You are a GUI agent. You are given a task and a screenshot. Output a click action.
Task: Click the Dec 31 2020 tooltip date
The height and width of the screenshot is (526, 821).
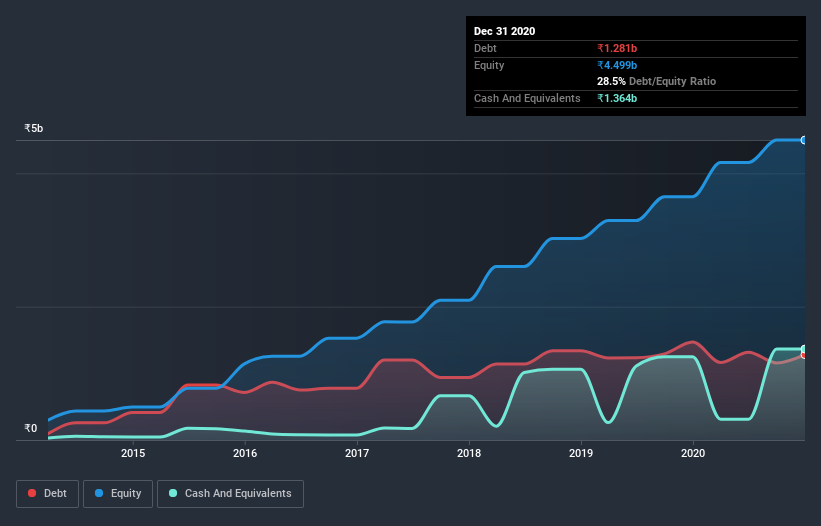[x=504, y=31]
